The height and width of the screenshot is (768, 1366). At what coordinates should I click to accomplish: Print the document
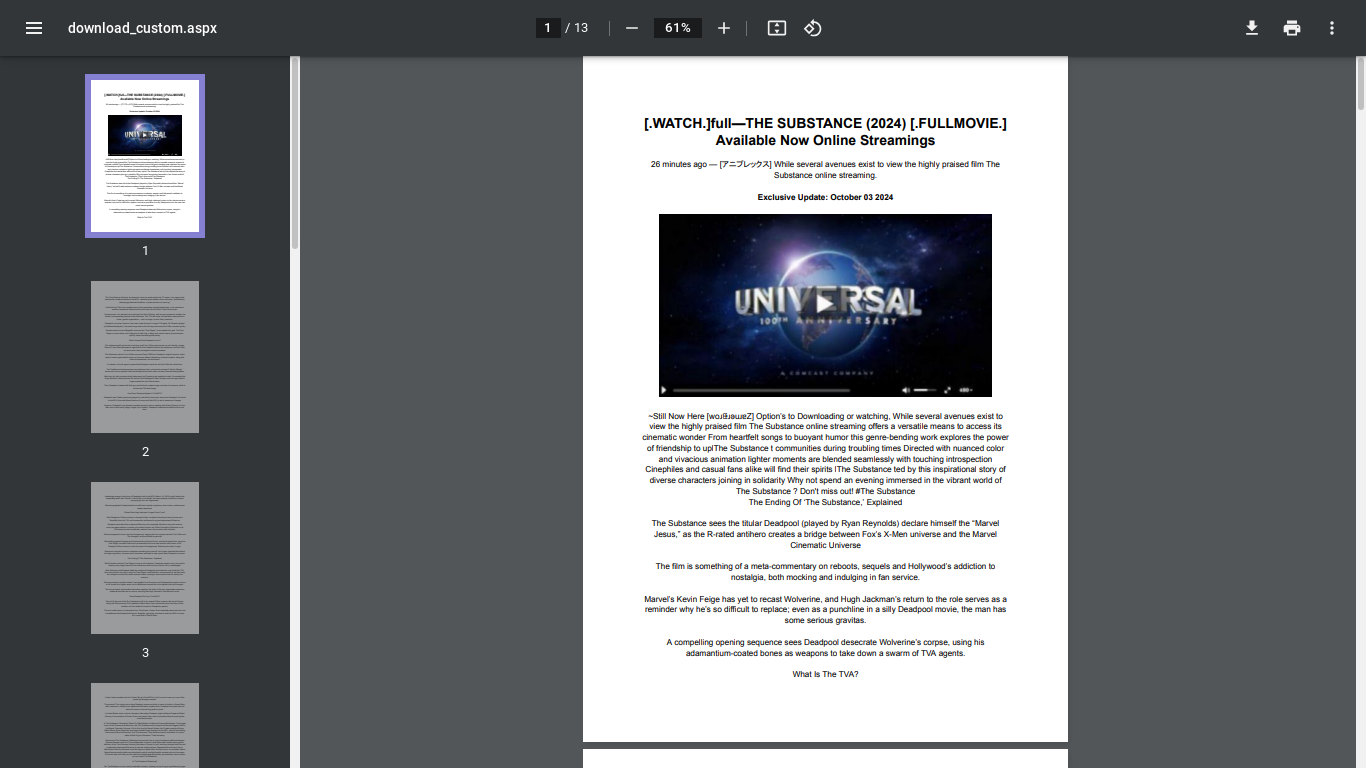[x=1292, y=28]
